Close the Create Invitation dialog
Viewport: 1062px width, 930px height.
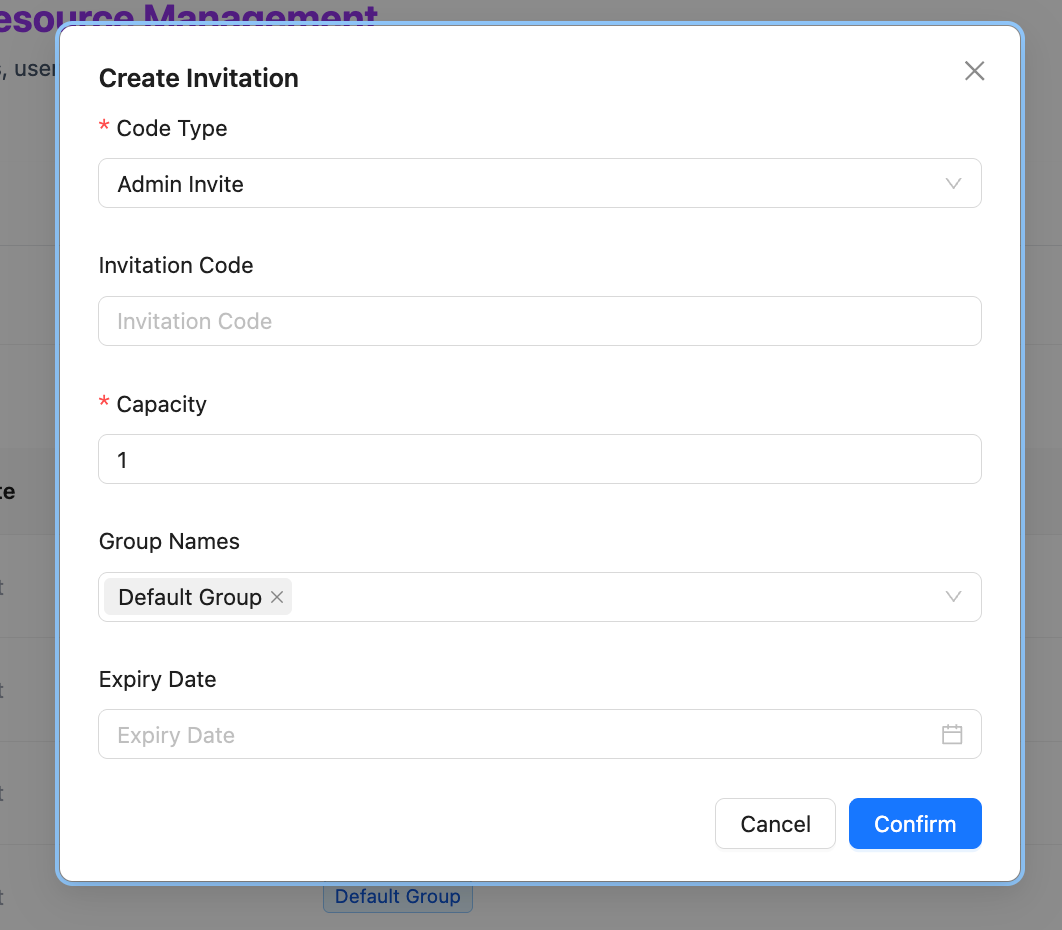click(974, 71)
